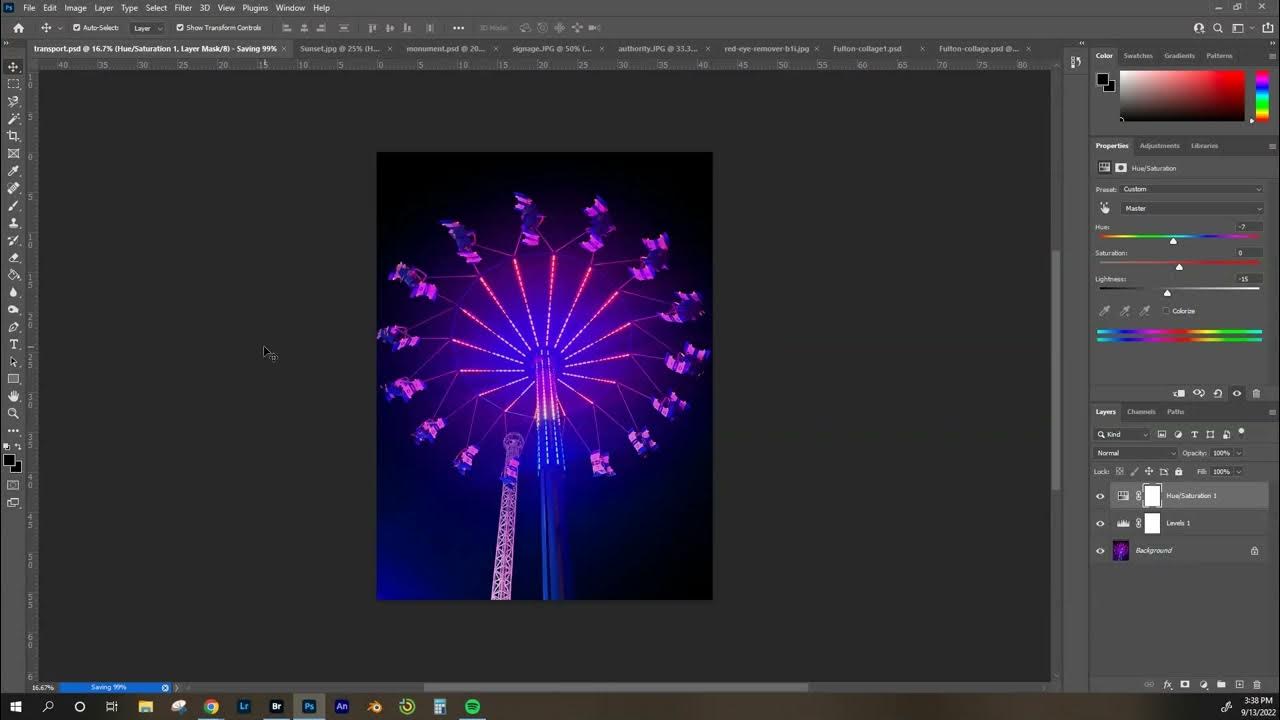1280x720 pixels.
Task: Toggle adjustment visibility eye in Properties panel
Action: click(1237, 393)
